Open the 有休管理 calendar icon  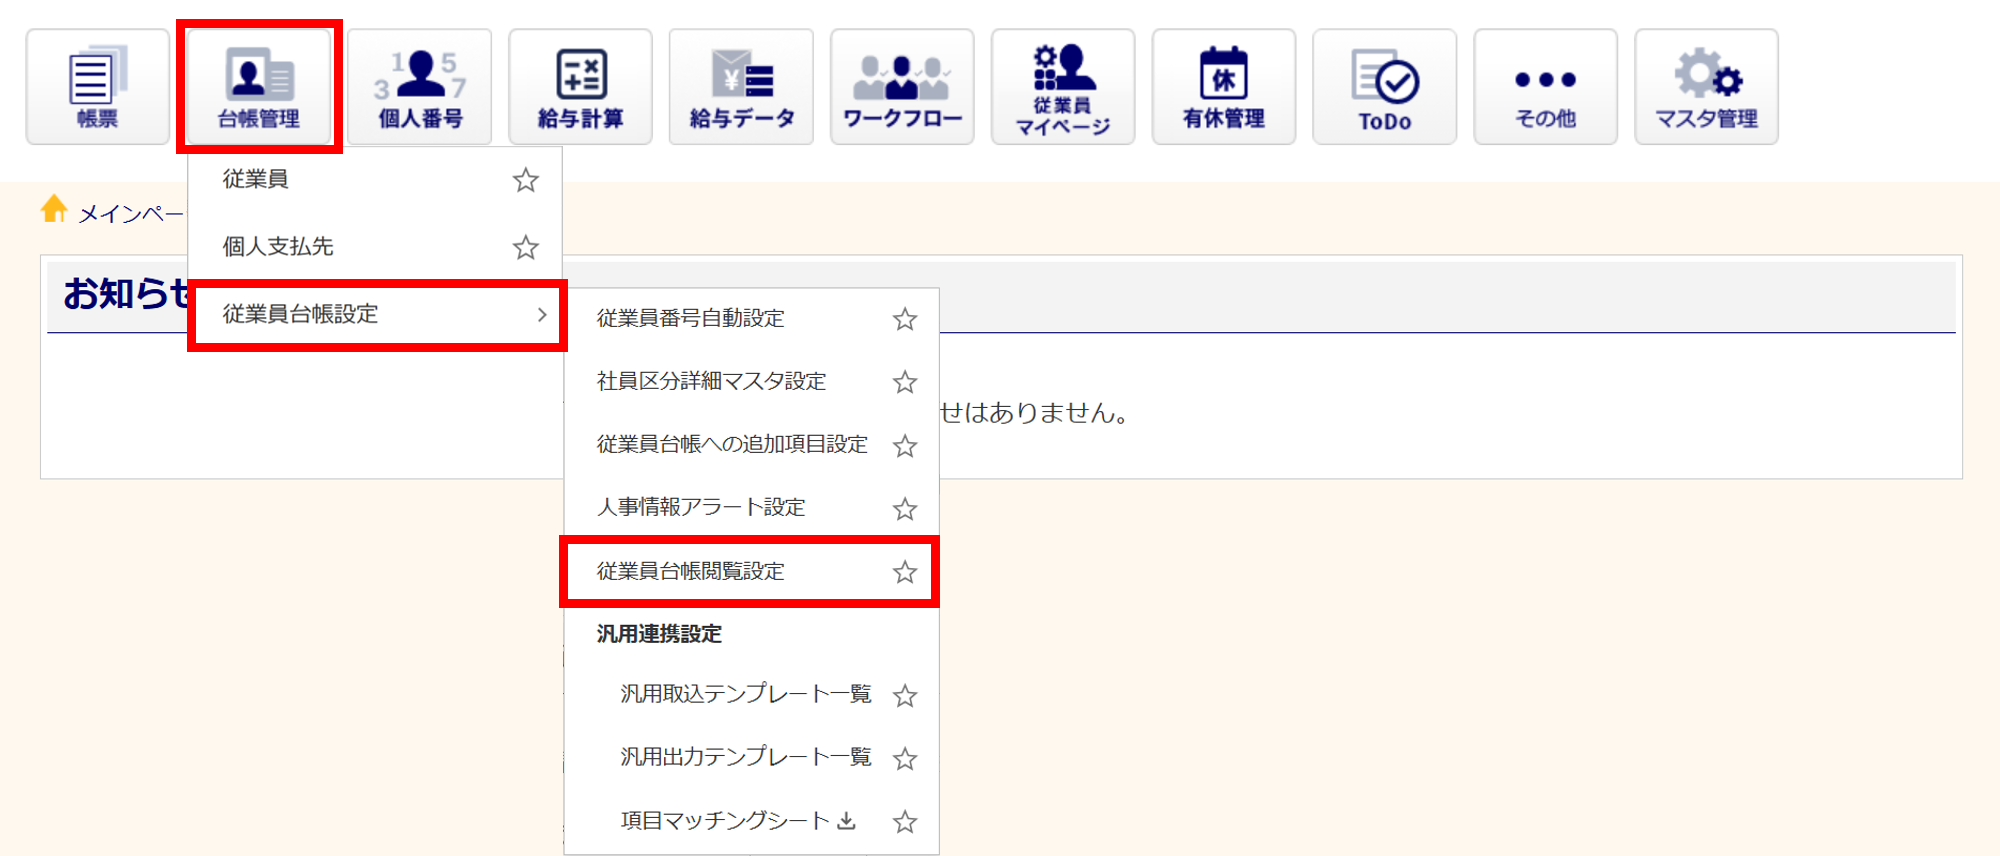click(1223, 87)
